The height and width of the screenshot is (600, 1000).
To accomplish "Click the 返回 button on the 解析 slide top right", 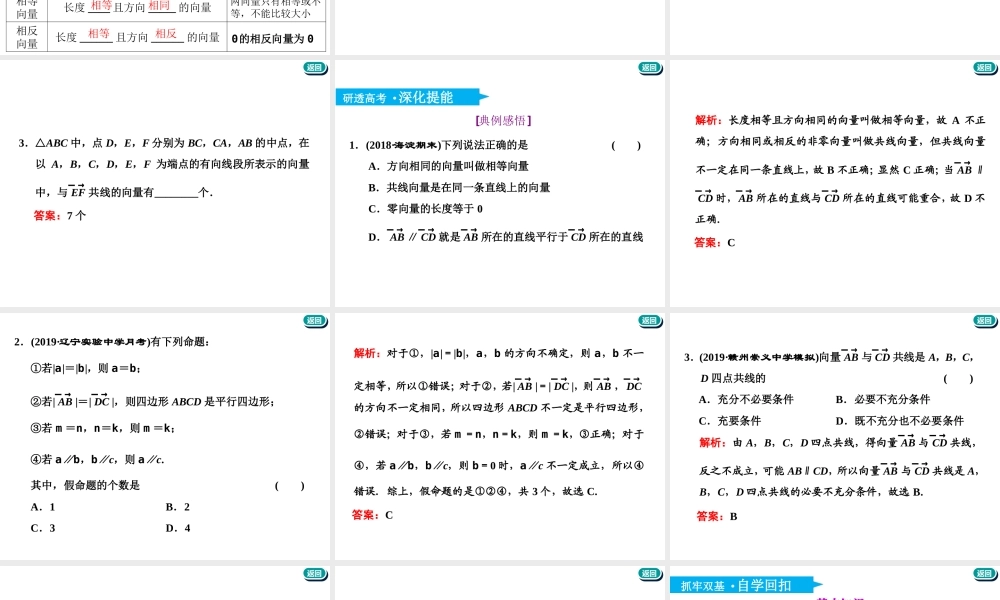I will point(982,70).
